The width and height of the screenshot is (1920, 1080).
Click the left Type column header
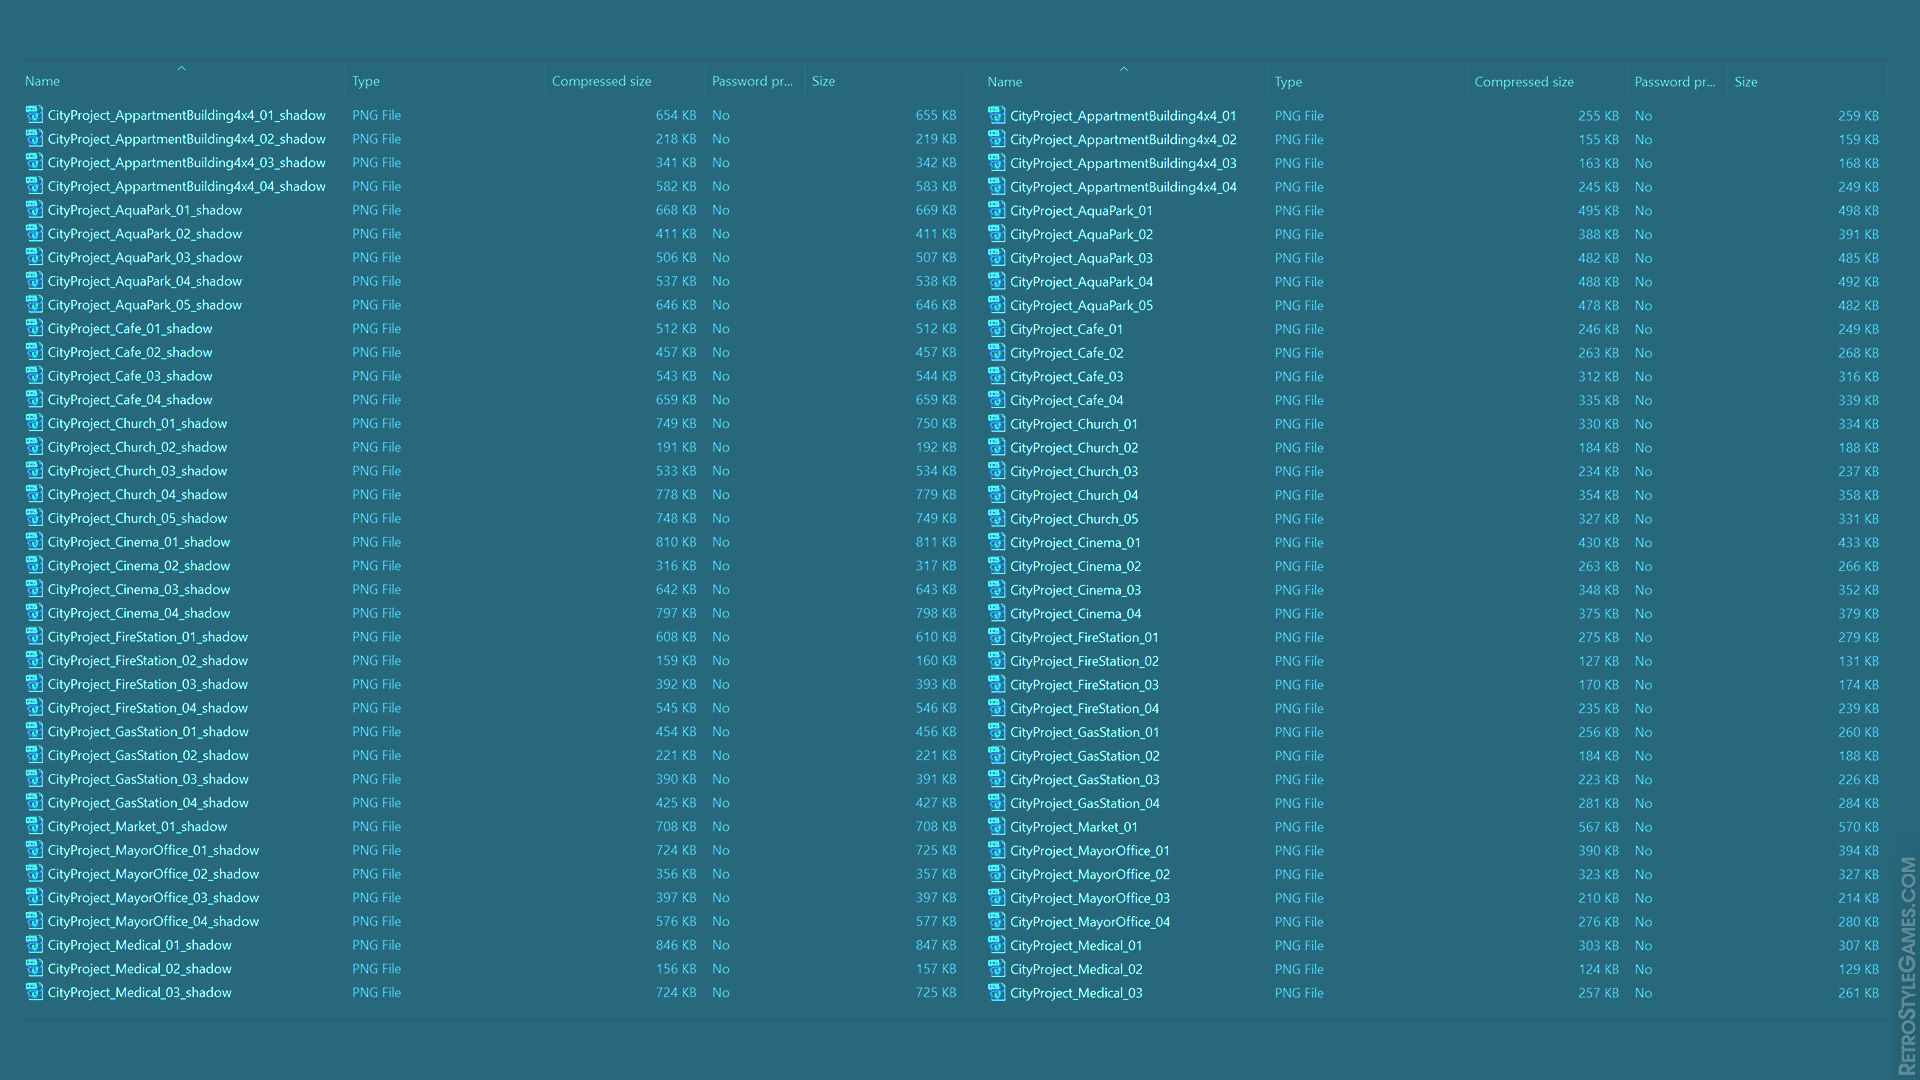(x=365, y=81)
